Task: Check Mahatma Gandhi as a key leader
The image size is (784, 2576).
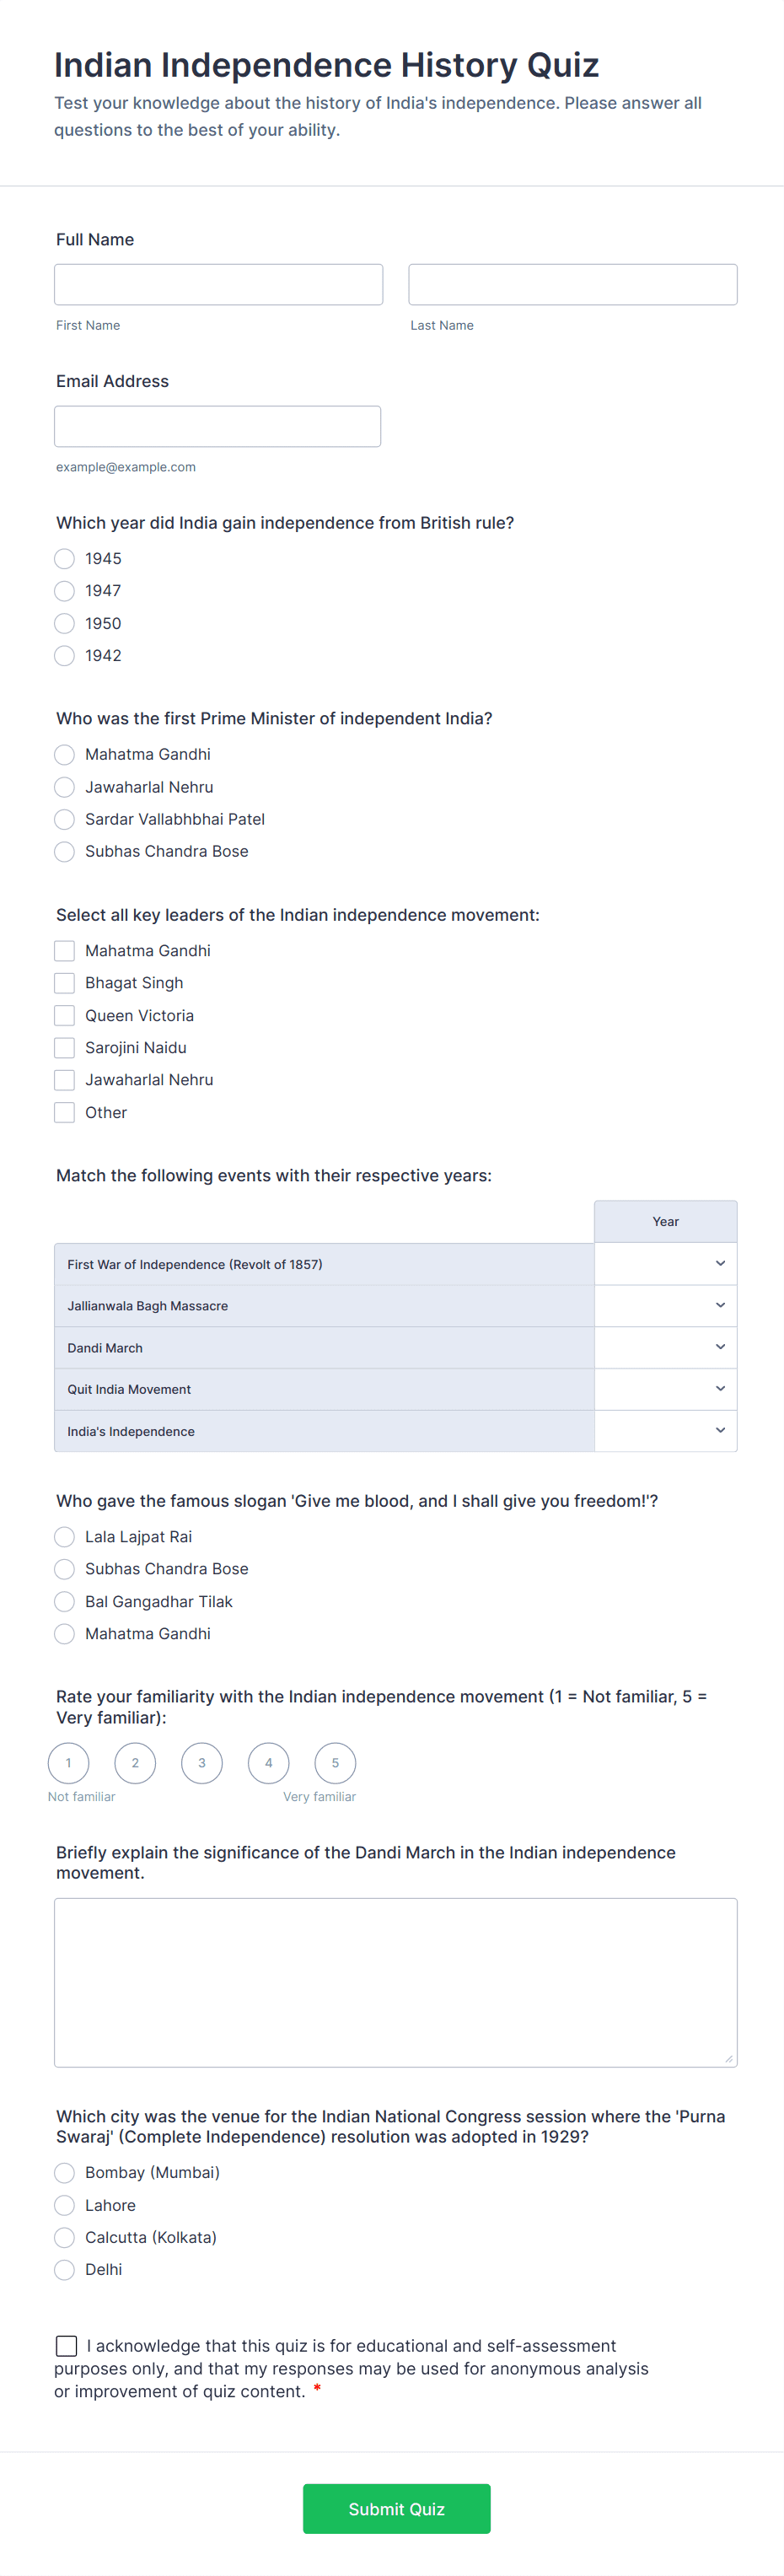Action: [x=64, y=950]
